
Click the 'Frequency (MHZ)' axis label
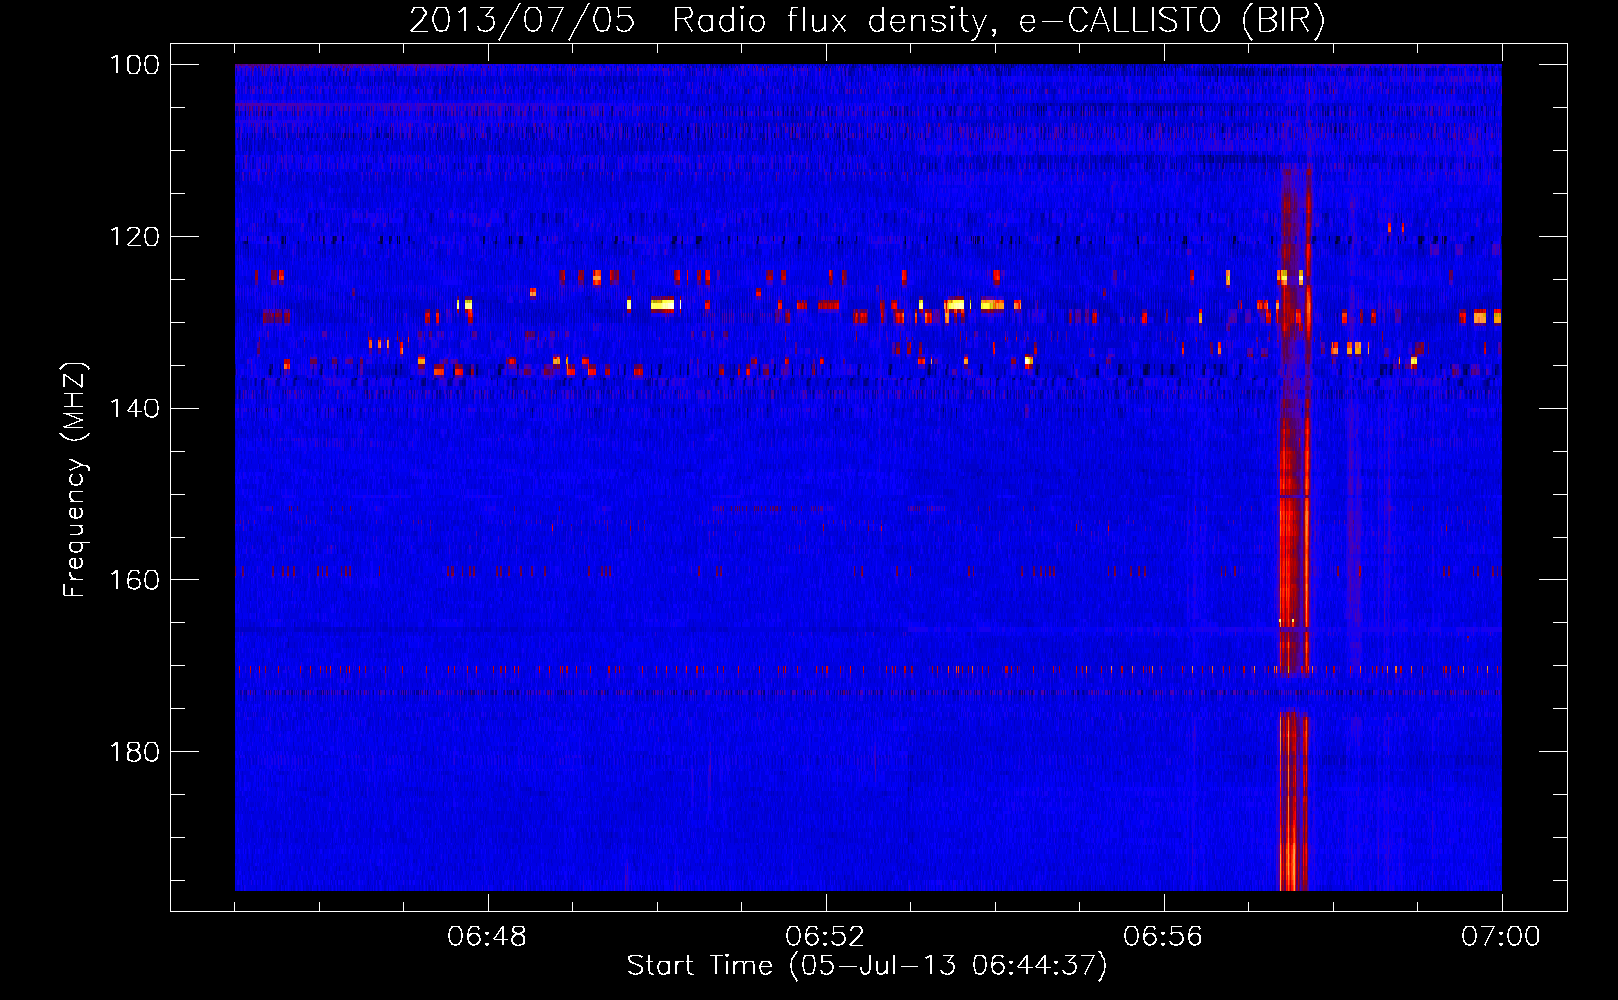tap(75, 479)
